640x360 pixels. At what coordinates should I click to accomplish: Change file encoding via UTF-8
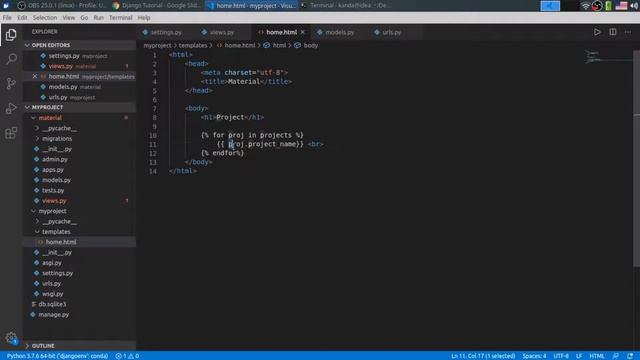tap(561, 356)
